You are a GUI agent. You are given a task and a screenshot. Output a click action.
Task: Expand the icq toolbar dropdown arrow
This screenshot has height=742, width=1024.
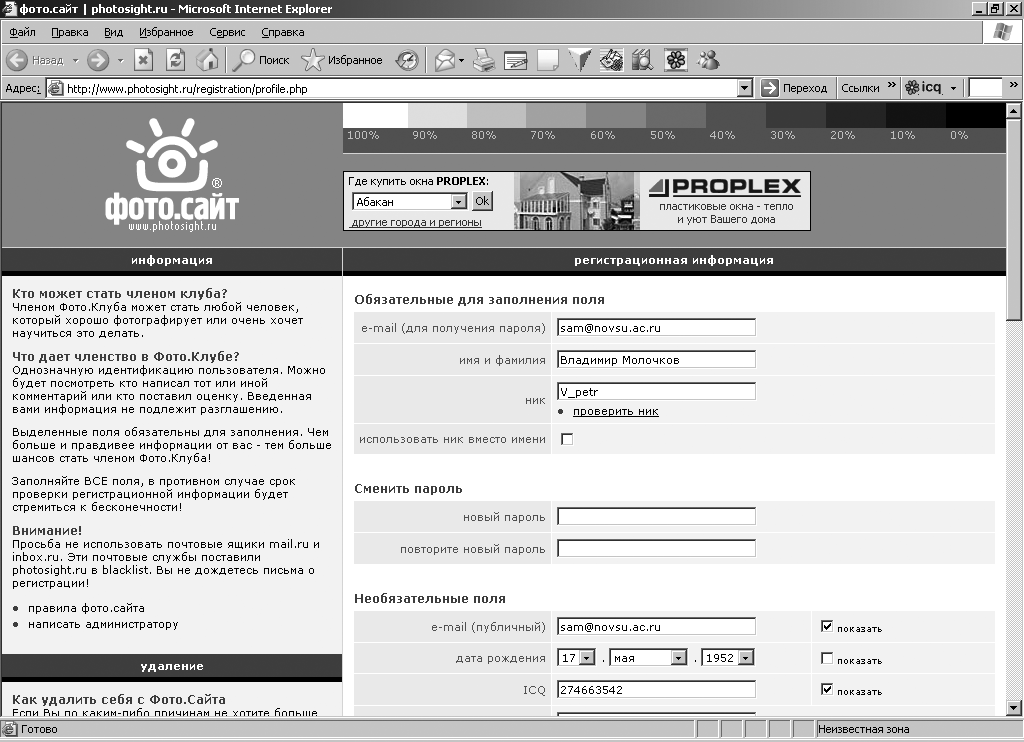coord(953,88)
